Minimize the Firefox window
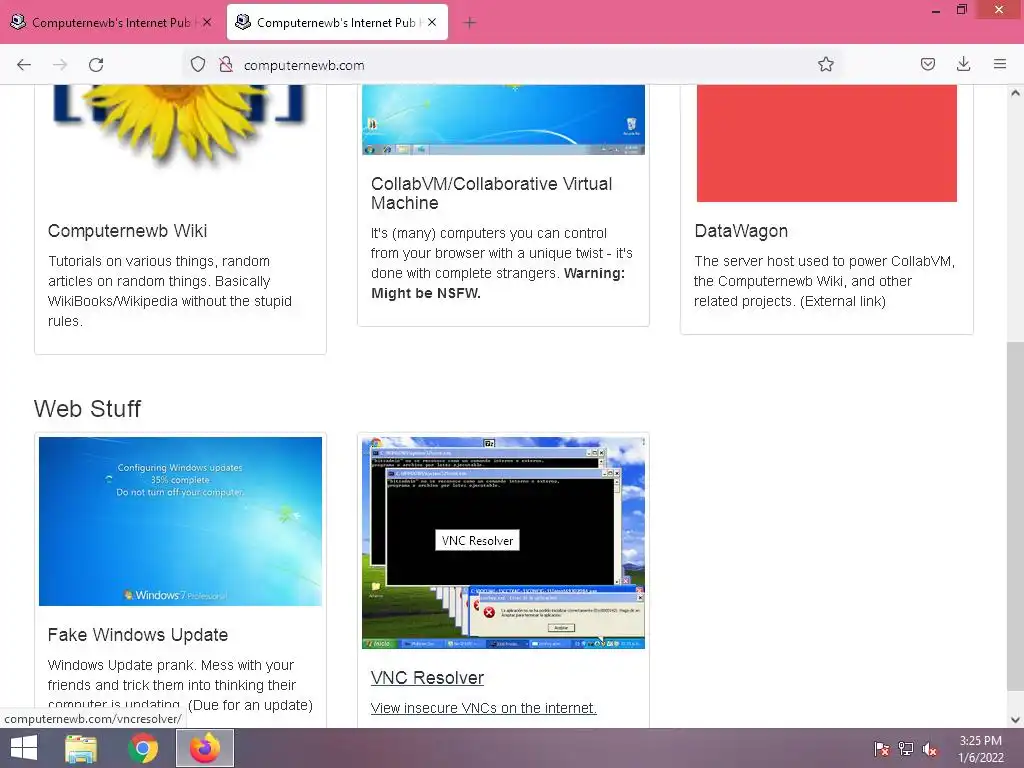This screenshot has width=1024, height=768. tap(935, 10)
